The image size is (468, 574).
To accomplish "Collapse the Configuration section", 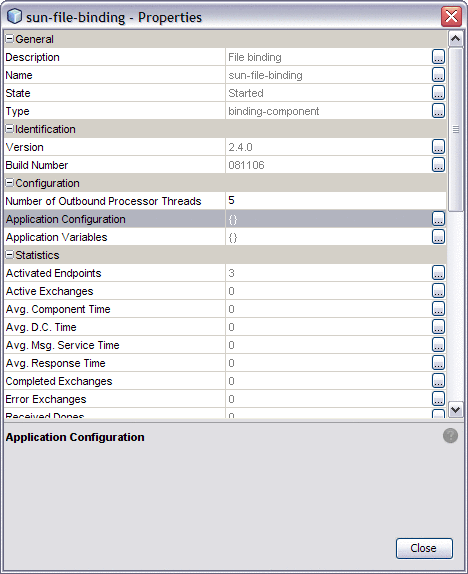I will [x=10, y=182].
